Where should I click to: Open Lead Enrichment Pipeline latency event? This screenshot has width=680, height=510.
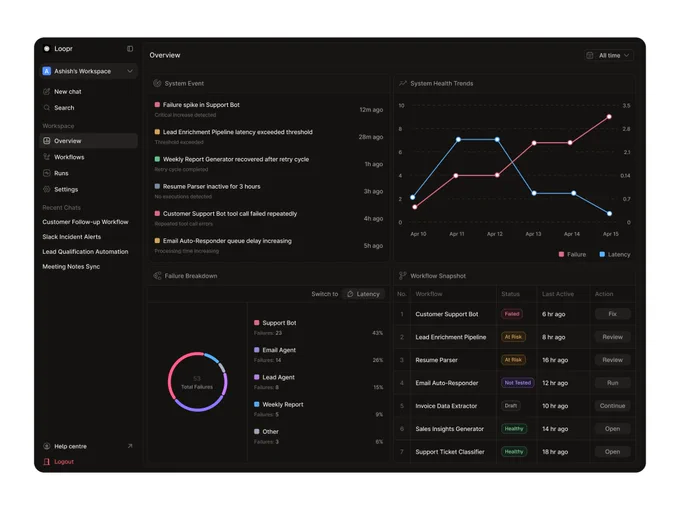[268, 137]
